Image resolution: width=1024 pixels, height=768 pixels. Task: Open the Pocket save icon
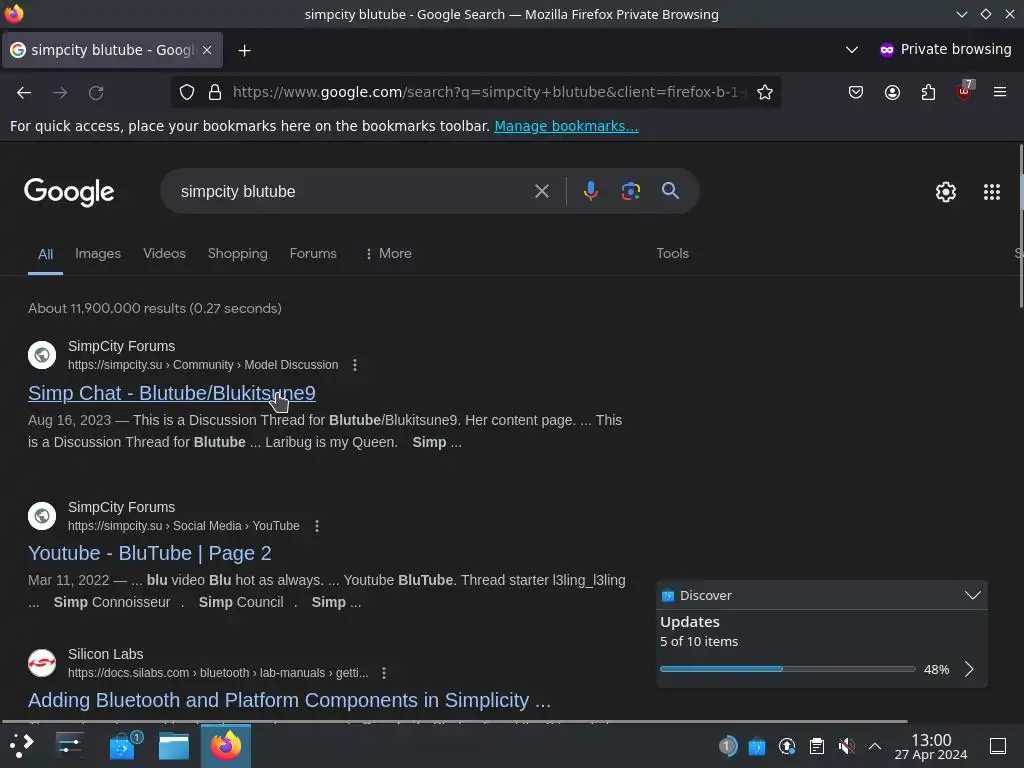856,92
